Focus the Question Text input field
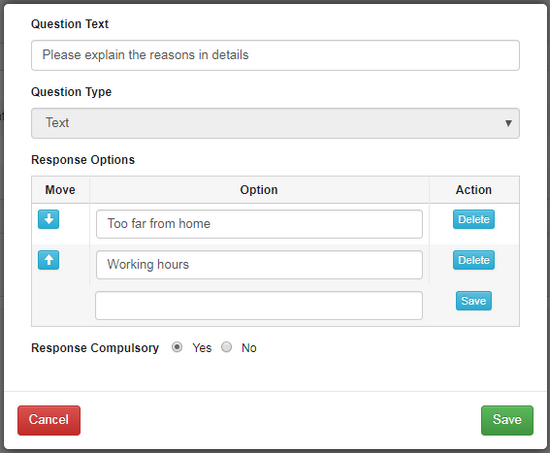Screen dimensions: 550x453 275,55
